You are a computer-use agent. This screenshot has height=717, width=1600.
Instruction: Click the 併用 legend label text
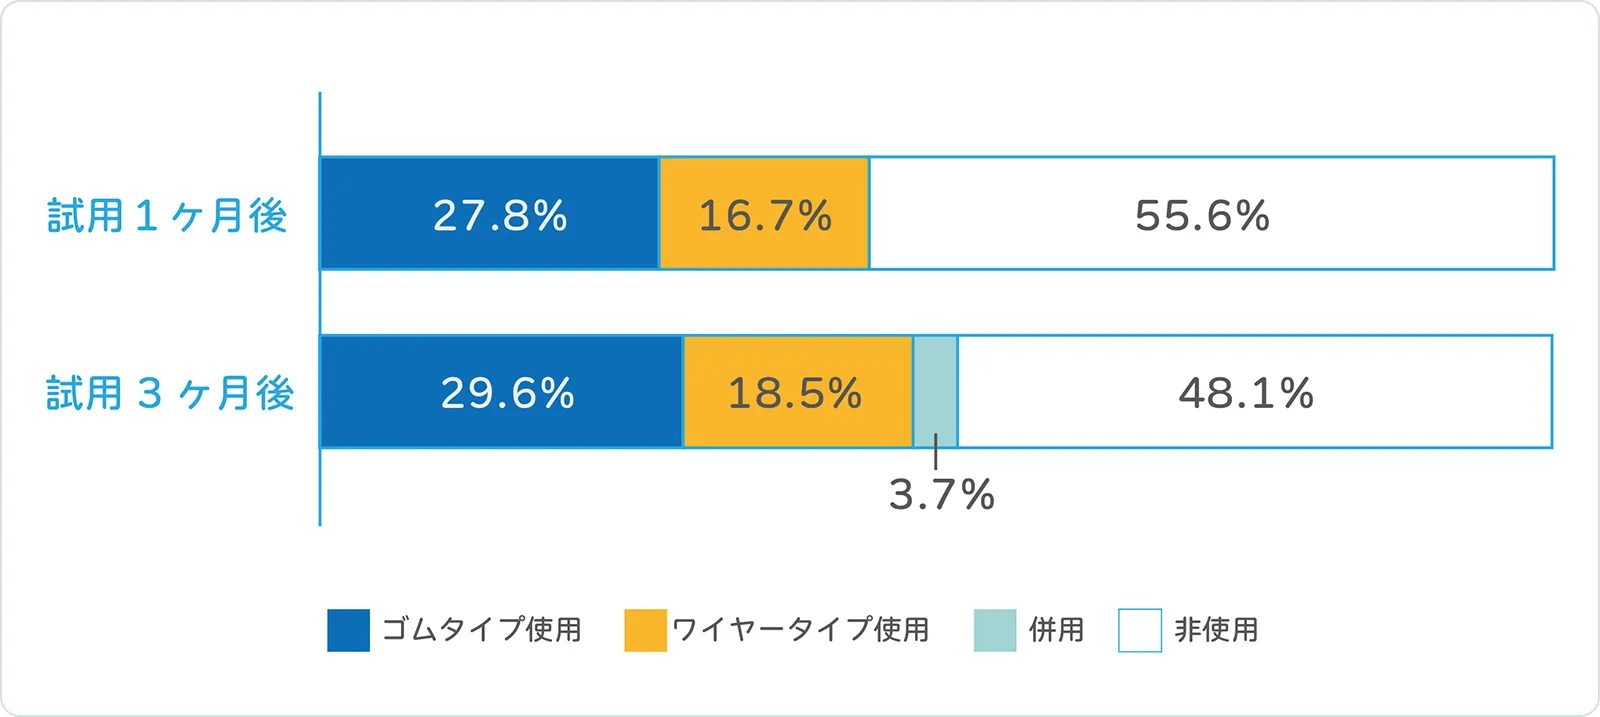coord(1057,630)
